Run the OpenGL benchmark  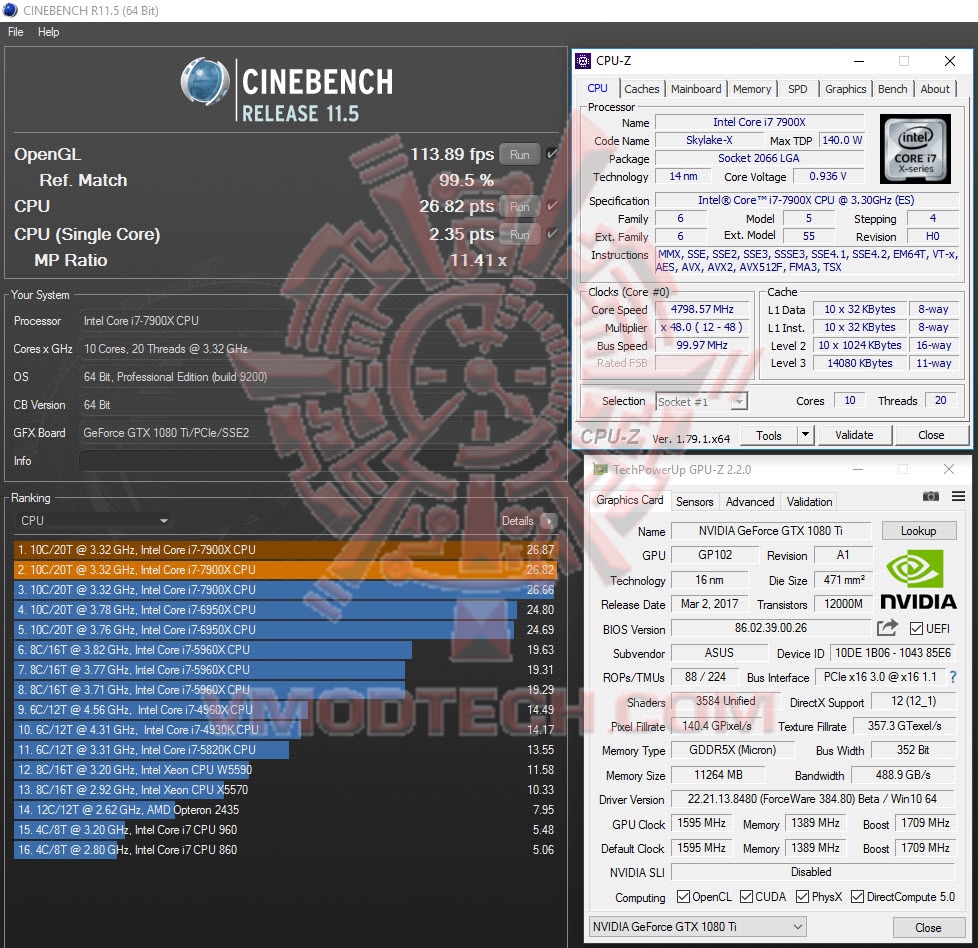(520, 154)
